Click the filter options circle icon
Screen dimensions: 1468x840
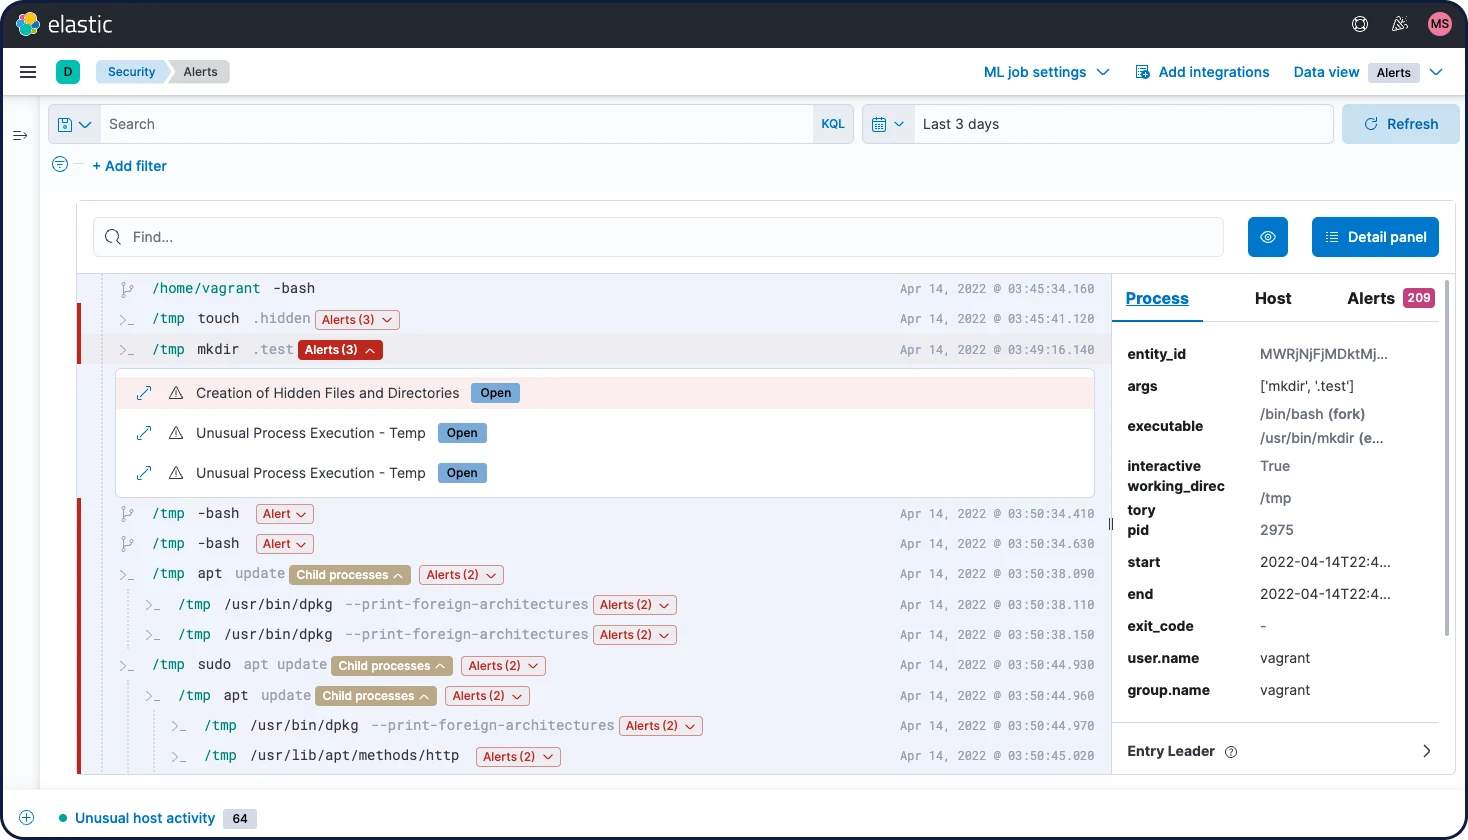tap(60, 164)
